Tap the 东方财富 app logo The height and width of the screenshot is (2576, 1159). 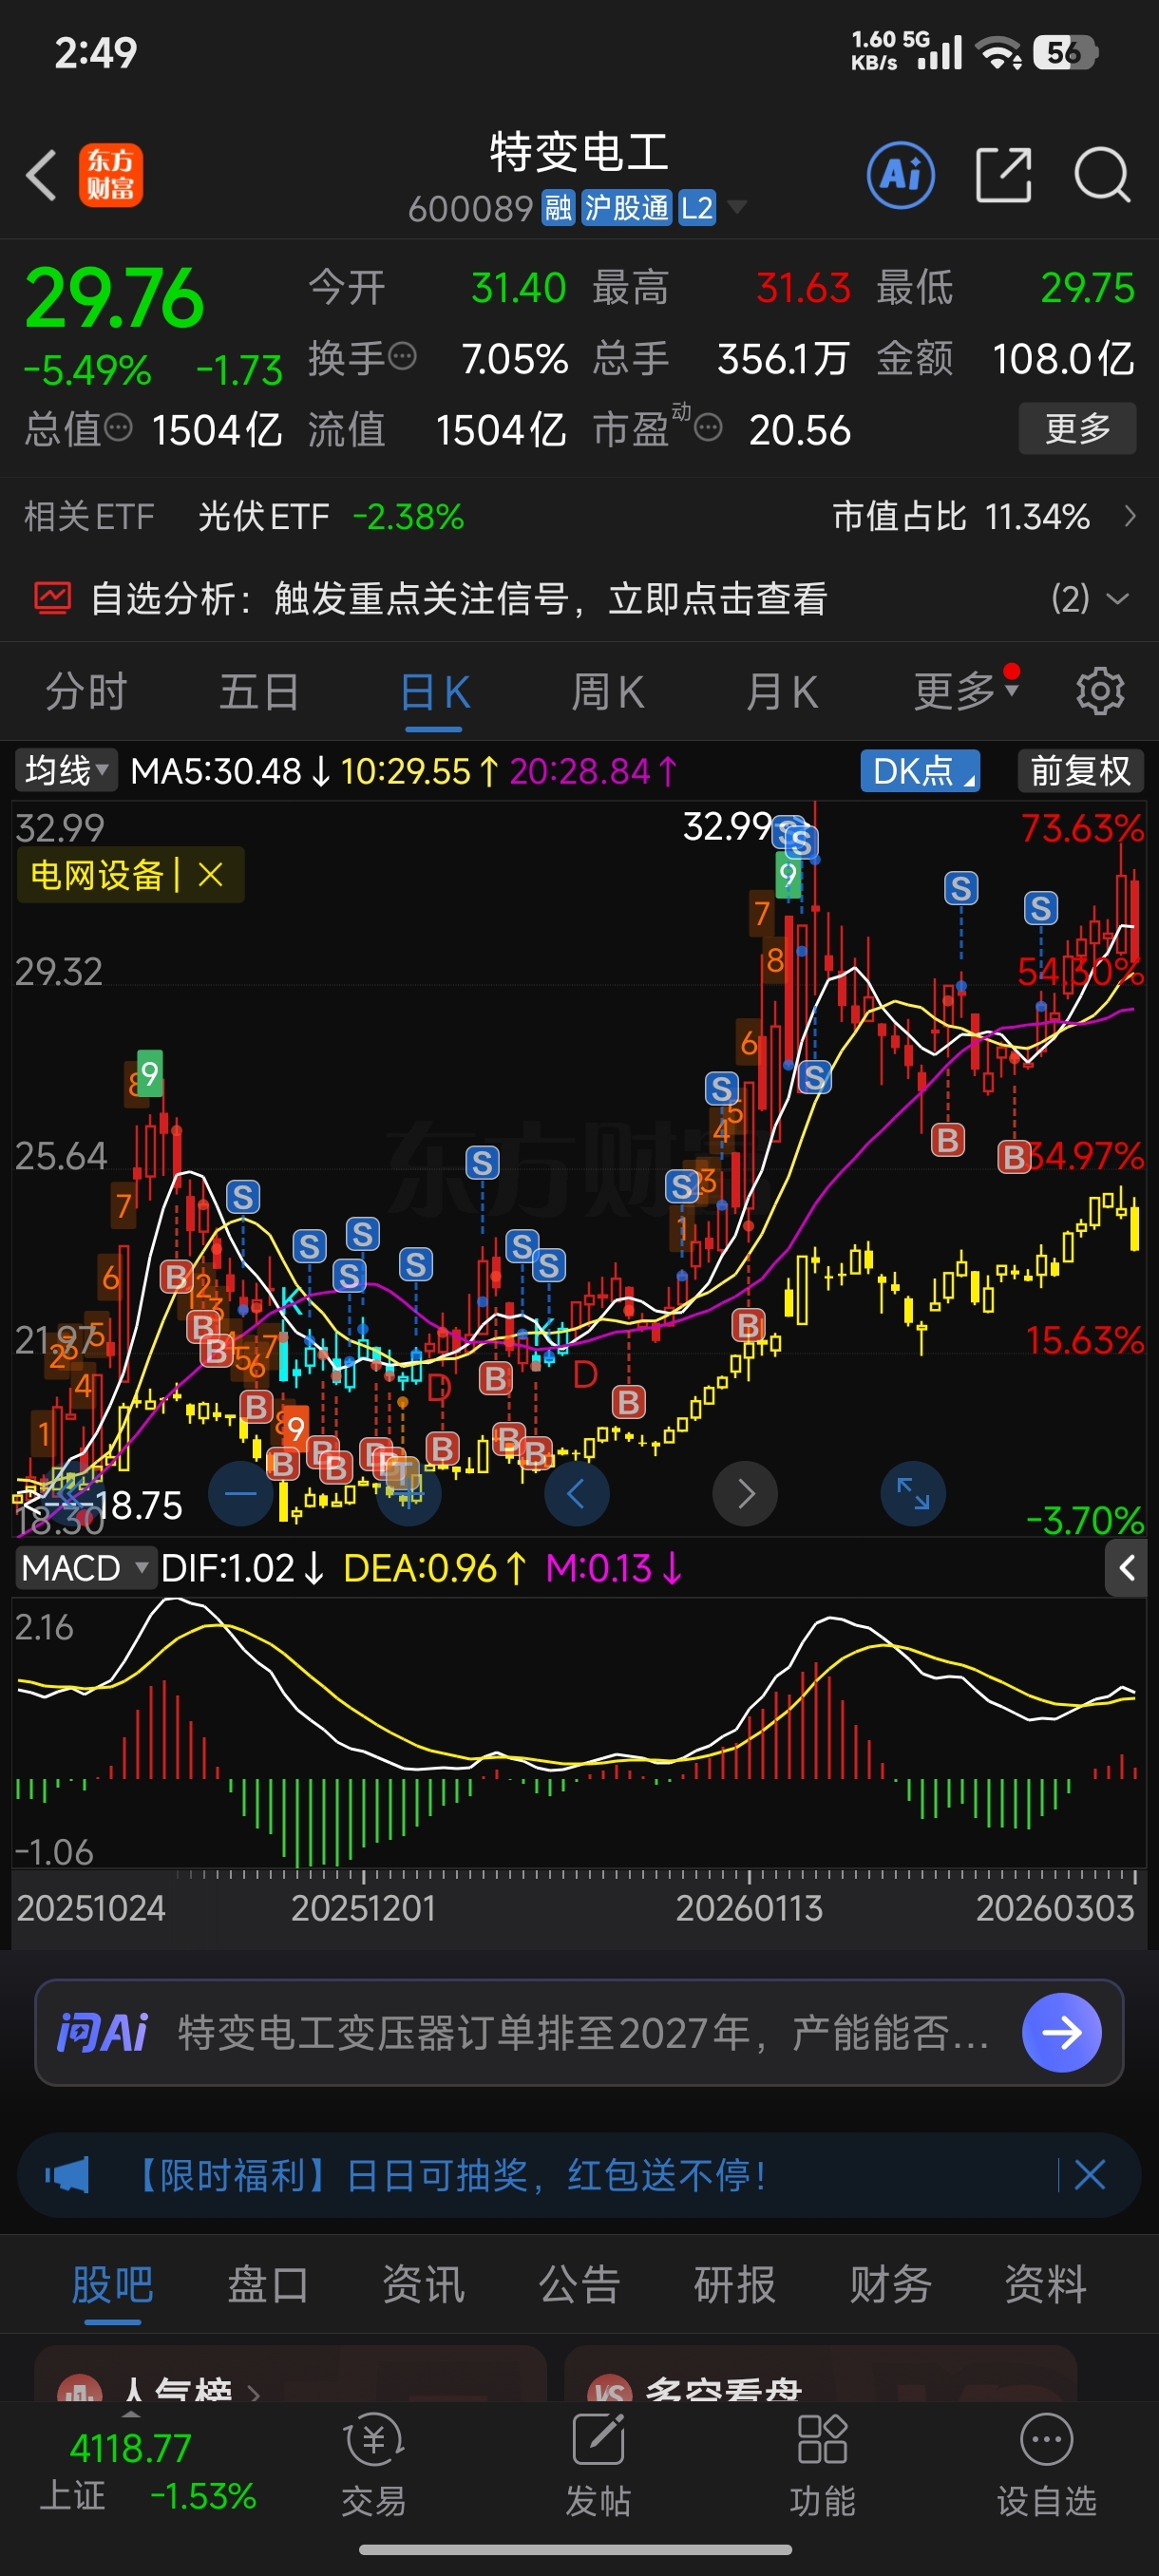[x=111, y=175]
